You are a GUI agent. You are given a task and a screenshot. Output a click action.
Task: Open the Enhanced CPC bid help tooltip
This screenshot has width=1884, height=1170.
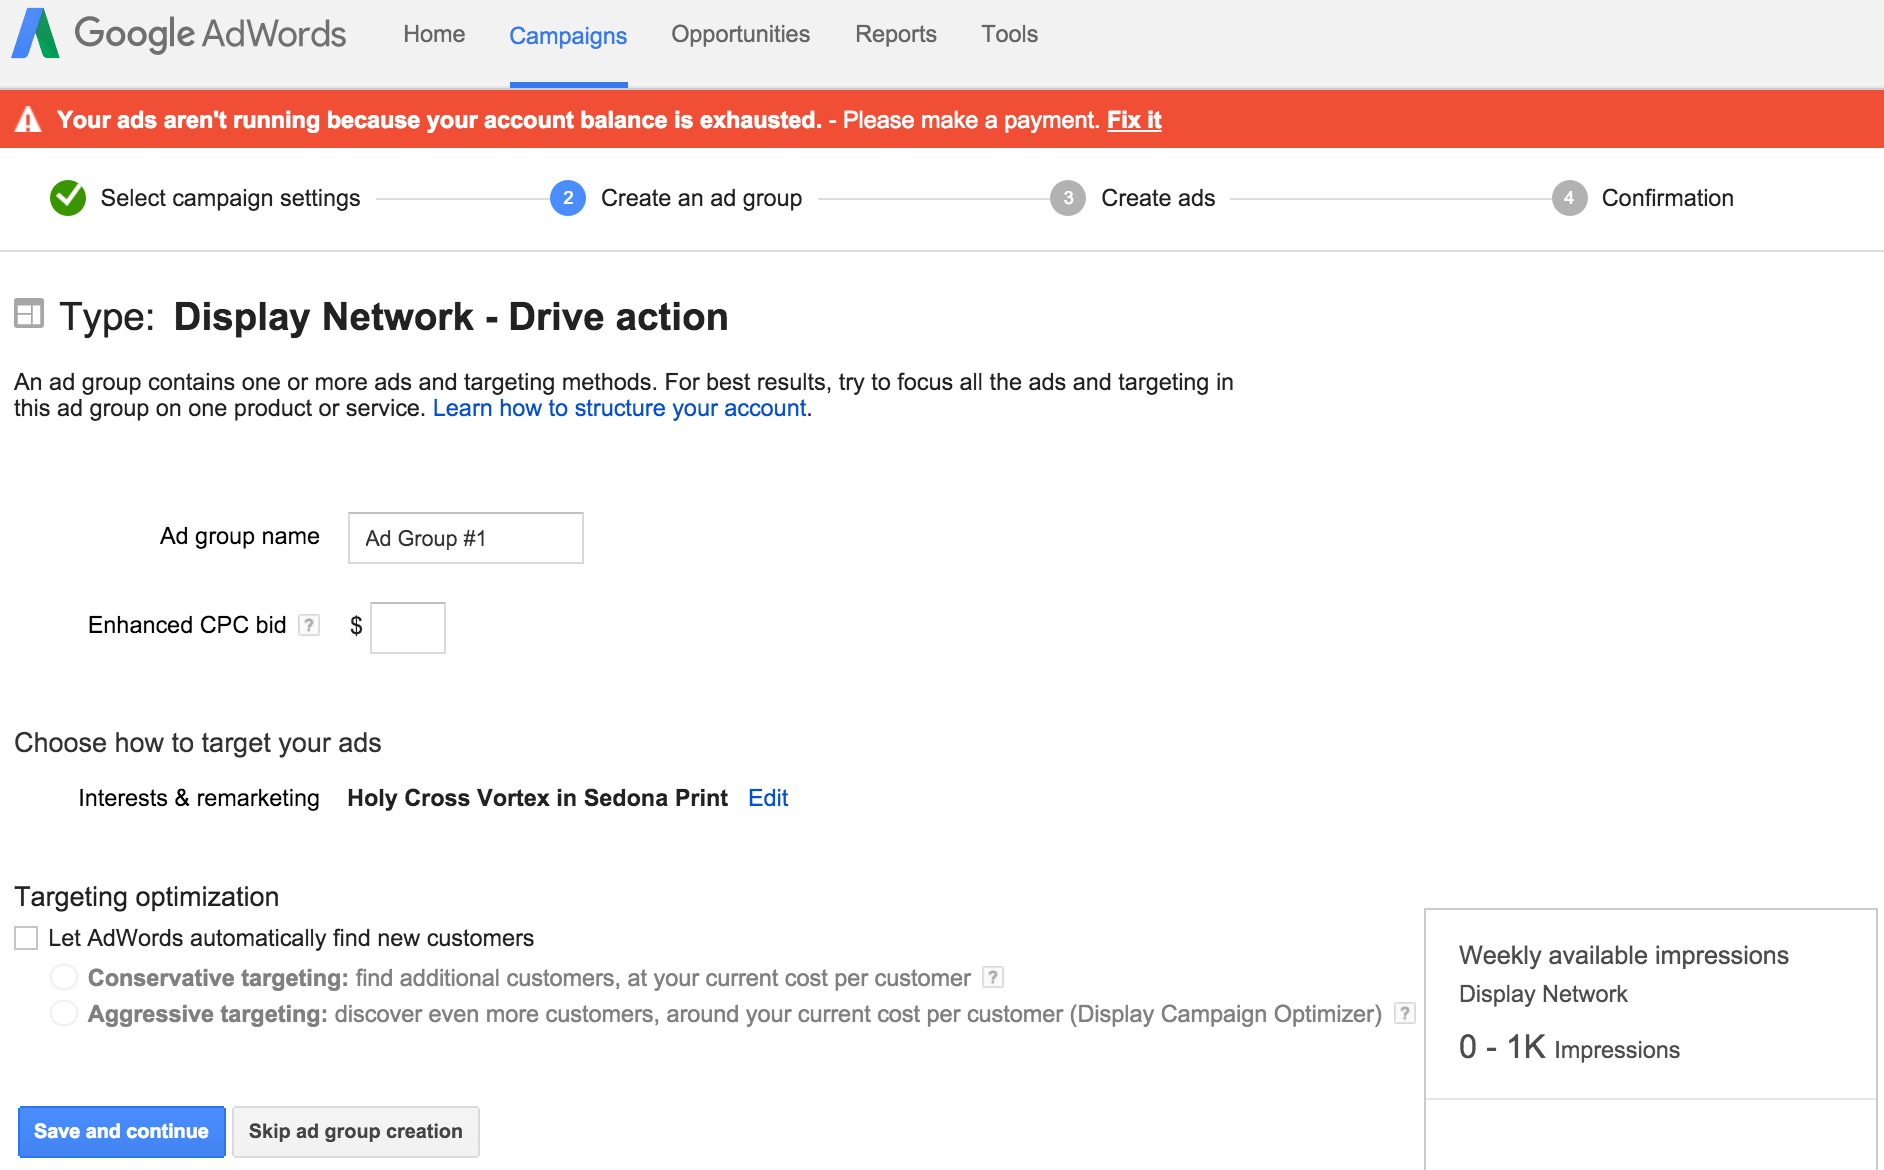310,625
